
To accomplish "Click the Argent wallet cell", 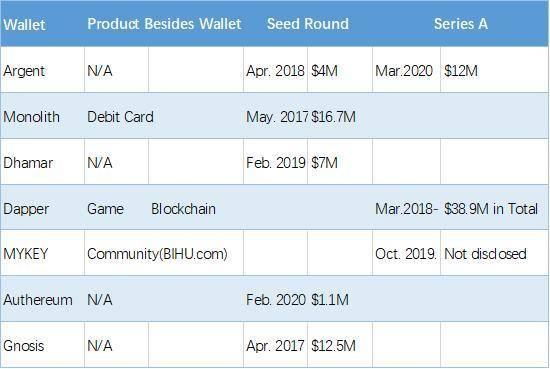I will pos(42,70).
